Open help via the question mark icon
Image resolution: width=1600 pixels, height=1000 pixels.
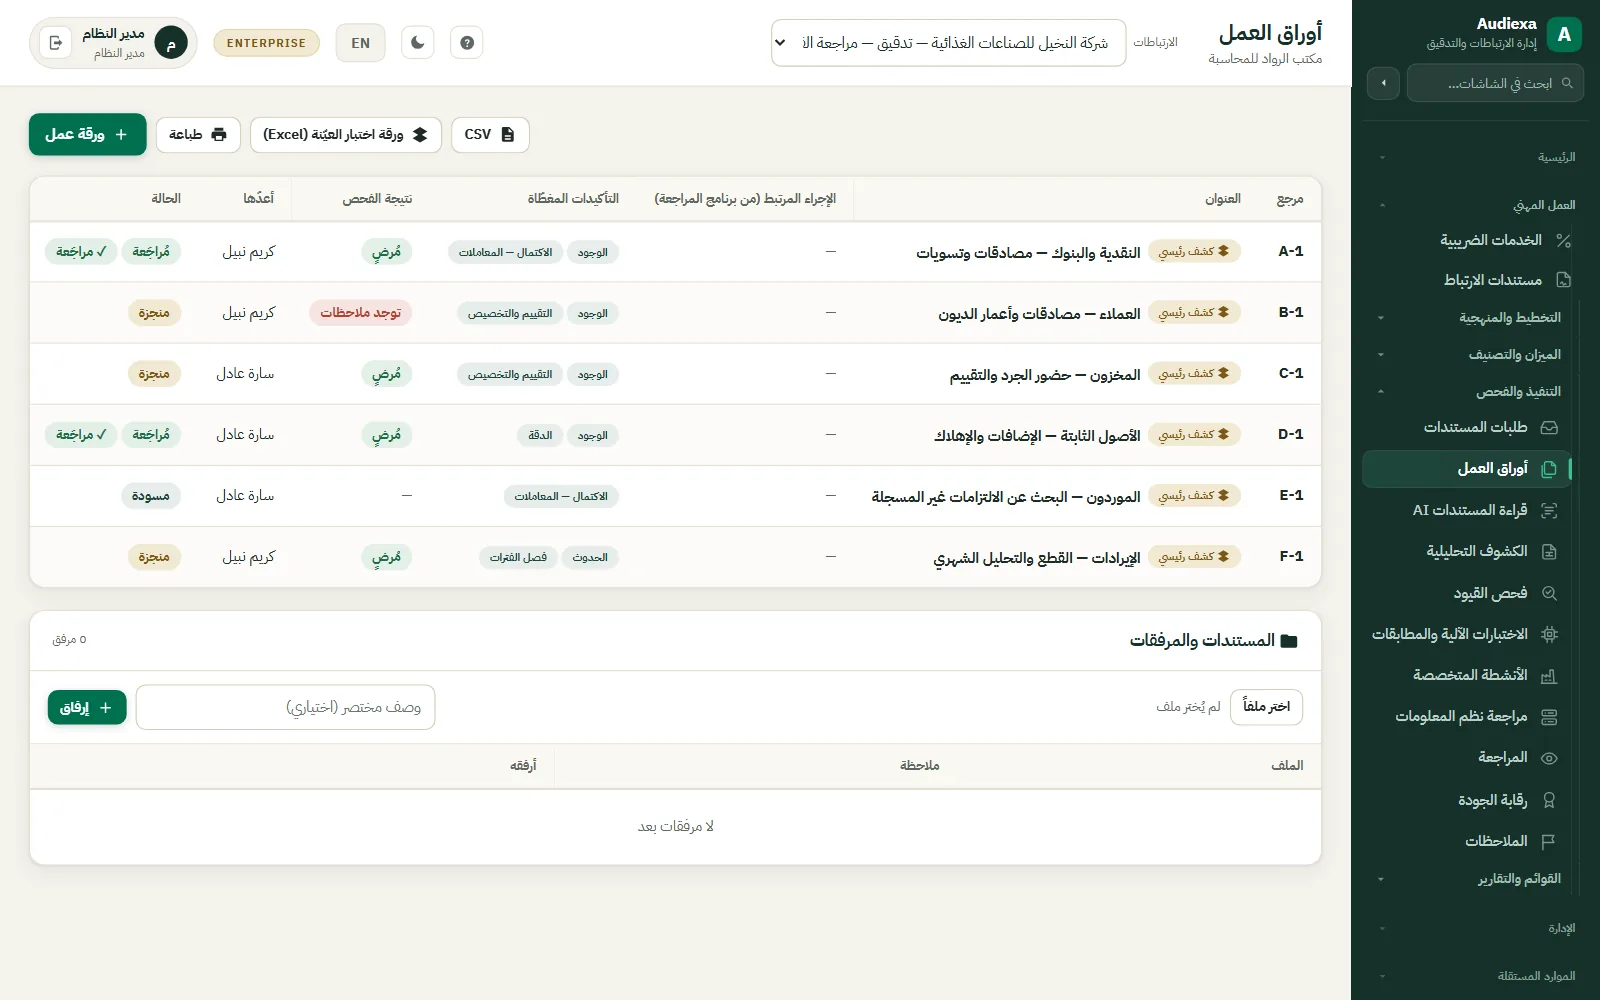(x=467, y=43)
